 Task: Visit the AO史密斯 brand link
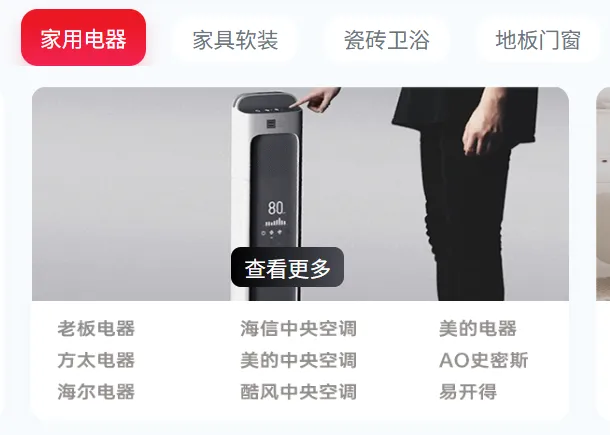[x=484, y=360]
